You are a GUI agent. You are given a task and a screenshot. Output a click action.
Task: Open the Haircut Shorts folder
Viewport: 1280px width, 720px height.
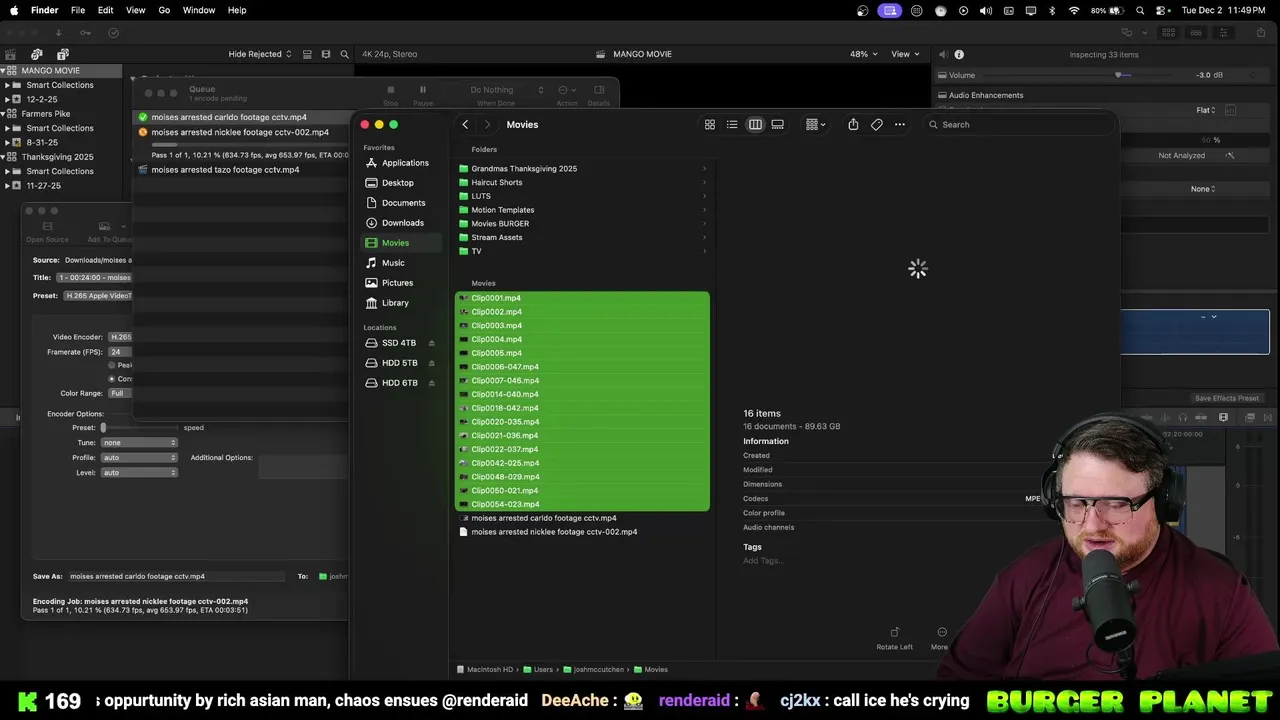[496, 183]
